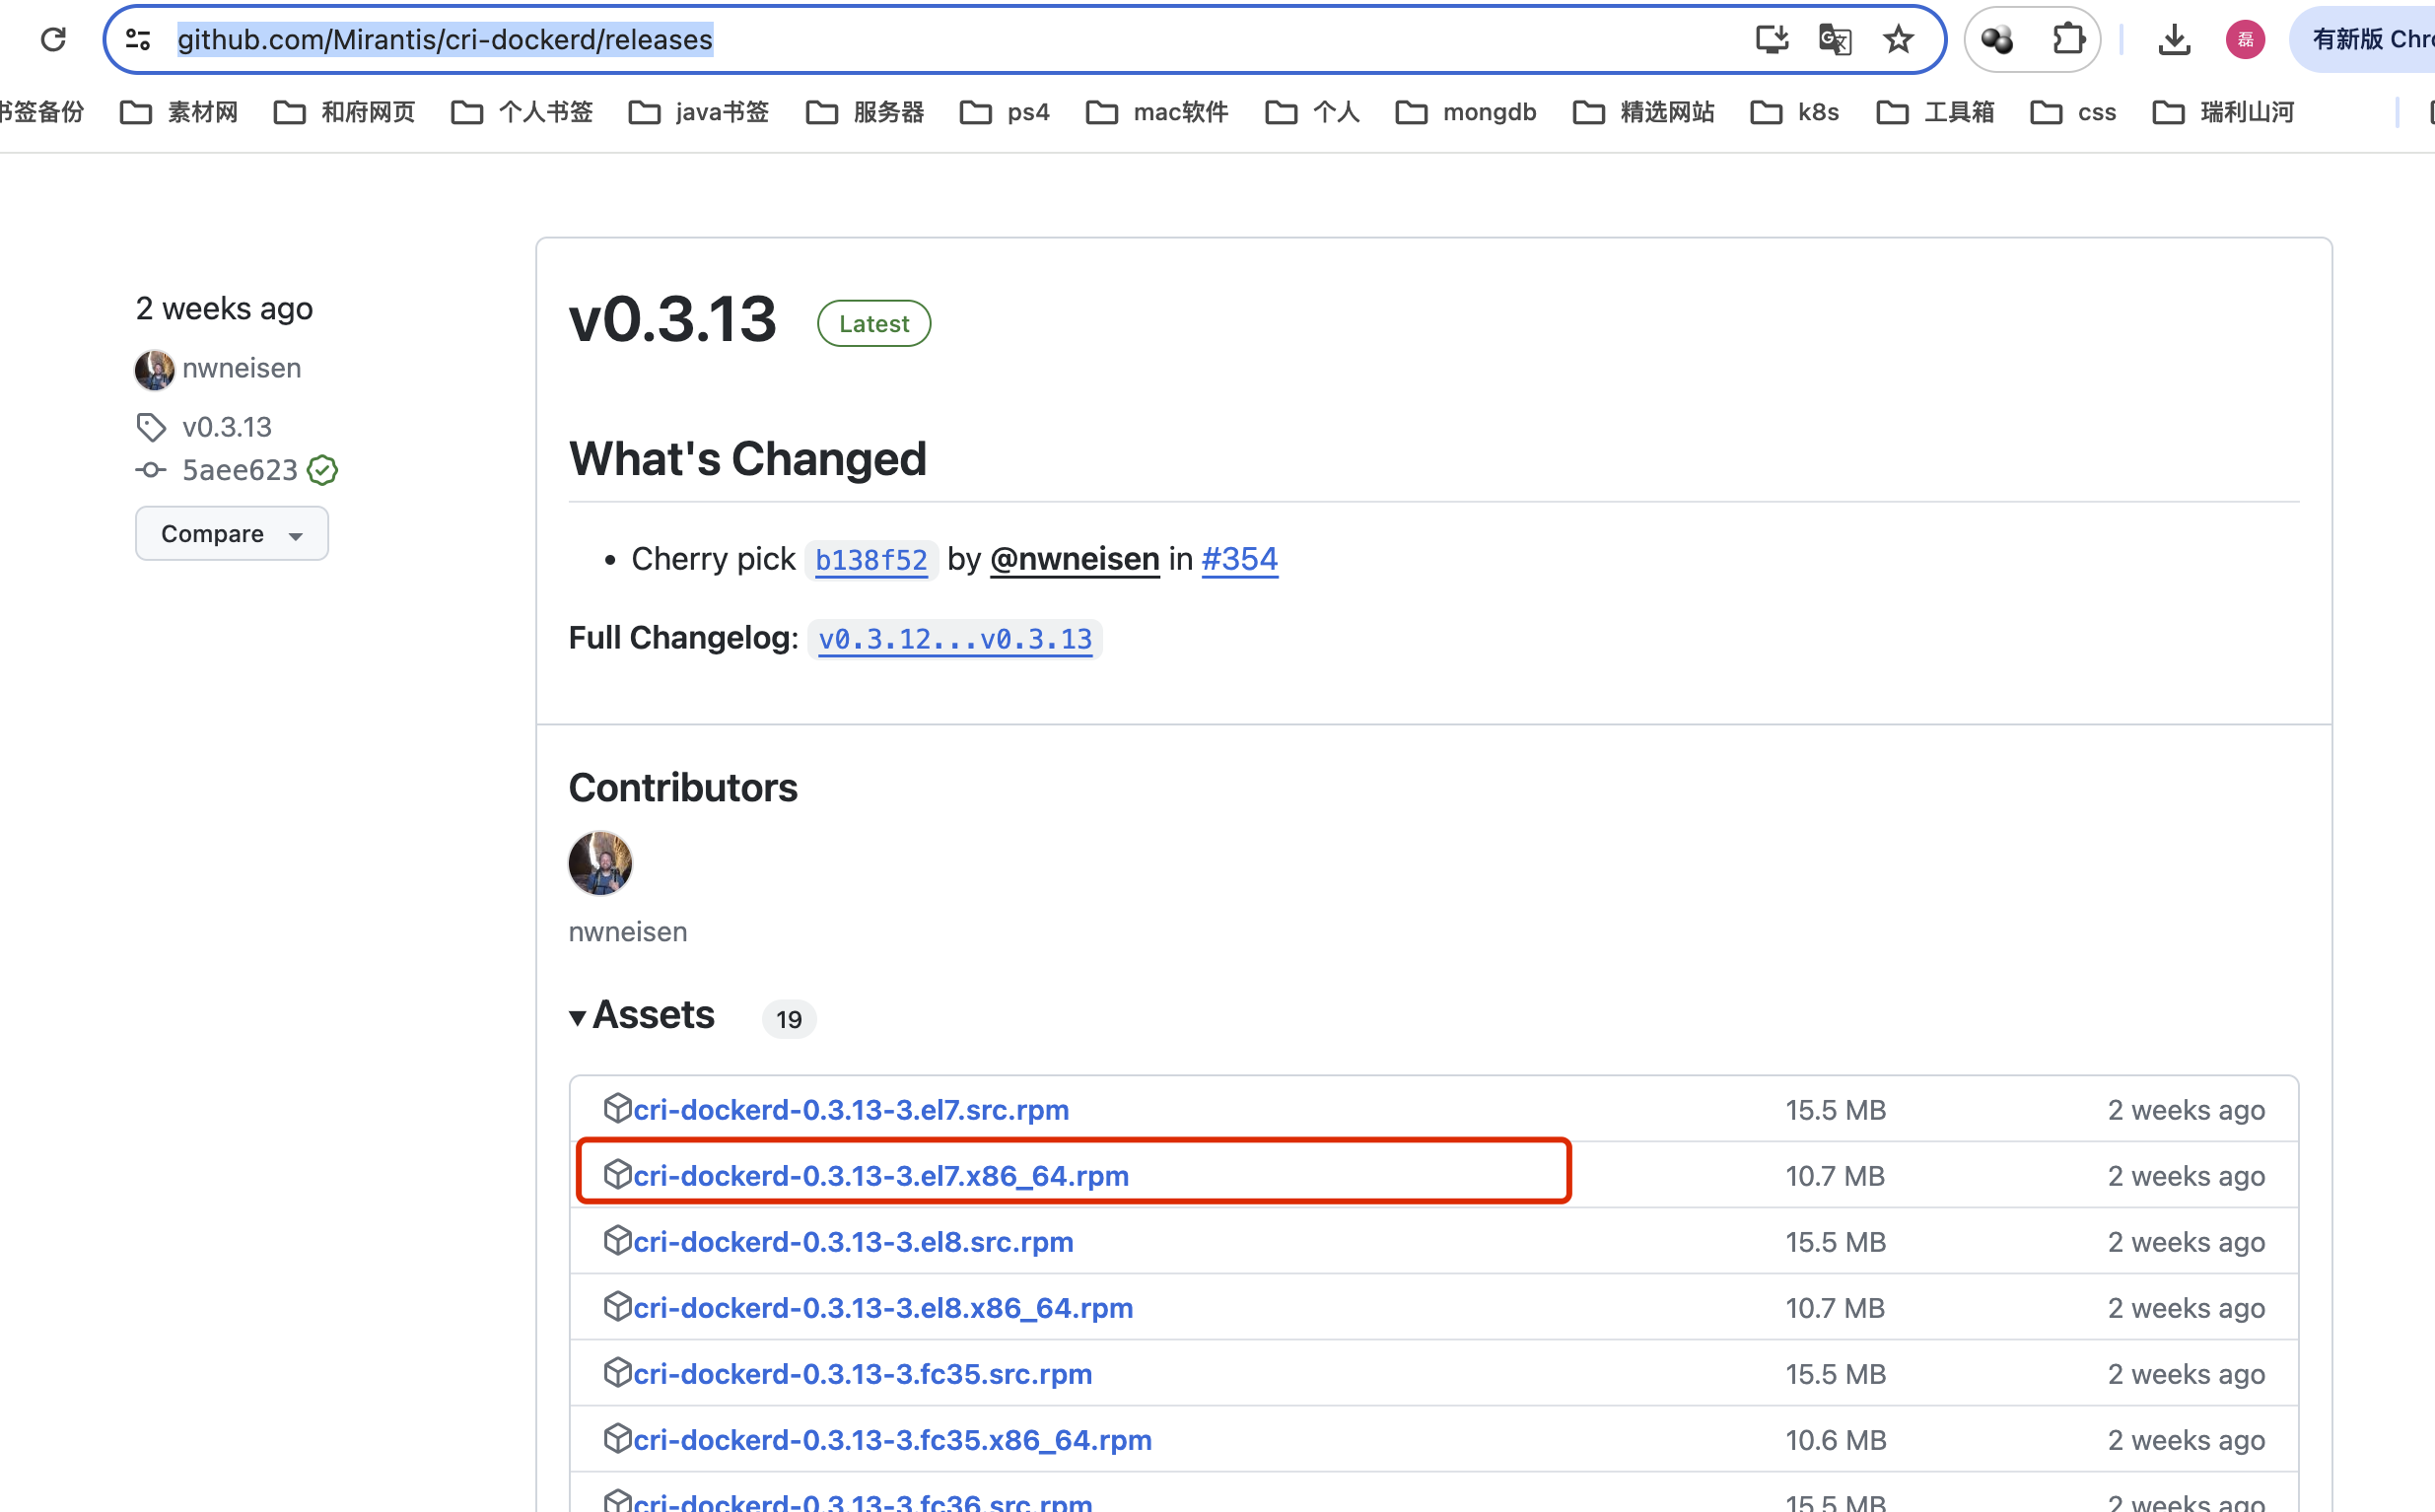
Task: Click contributor nwneisen avatar thumbnail
Action: click(x=600, y=863)
